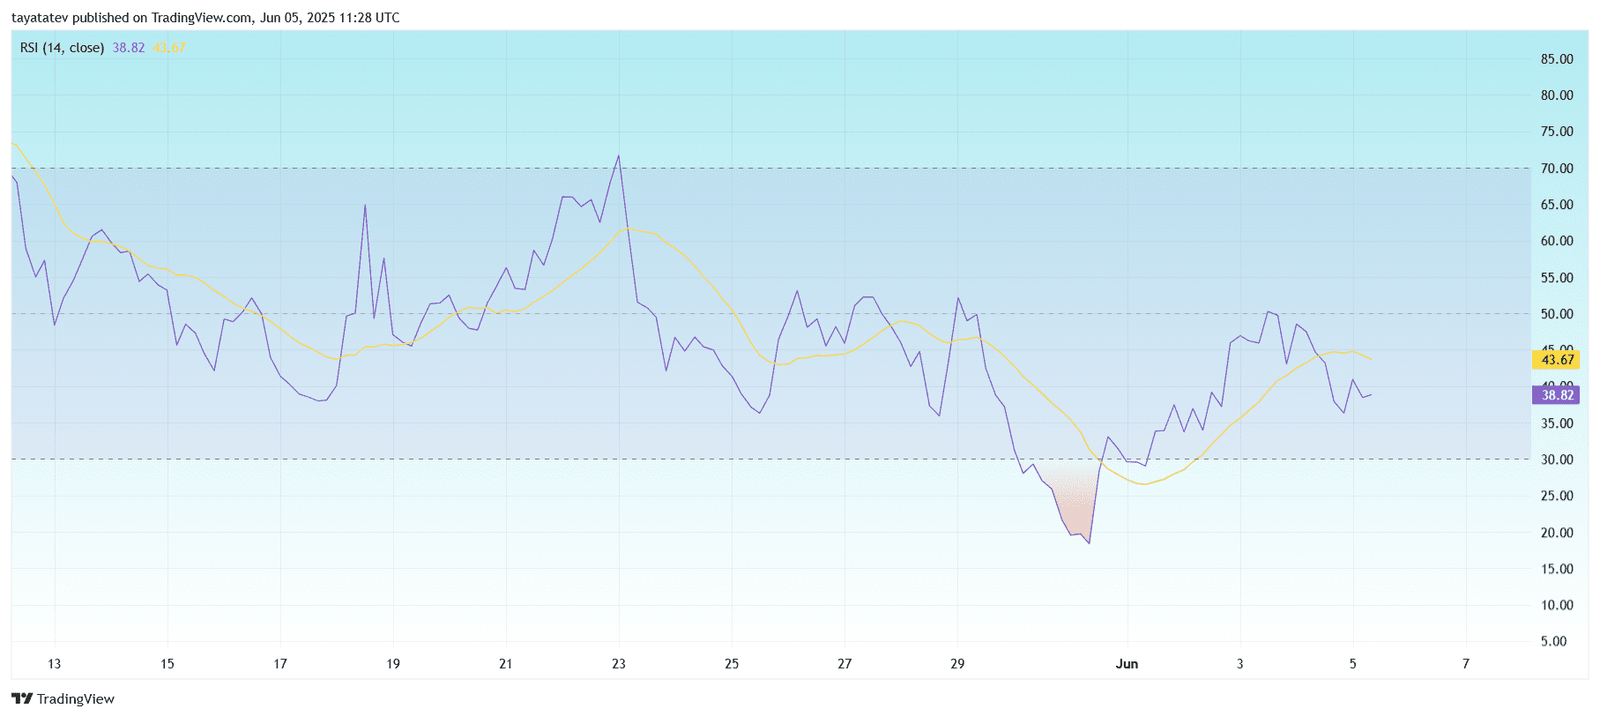The width and height of the screenshot is (1600, 718).
Task: Click the 50.00 midline value on axis
Action: (x=1557, y=314)
